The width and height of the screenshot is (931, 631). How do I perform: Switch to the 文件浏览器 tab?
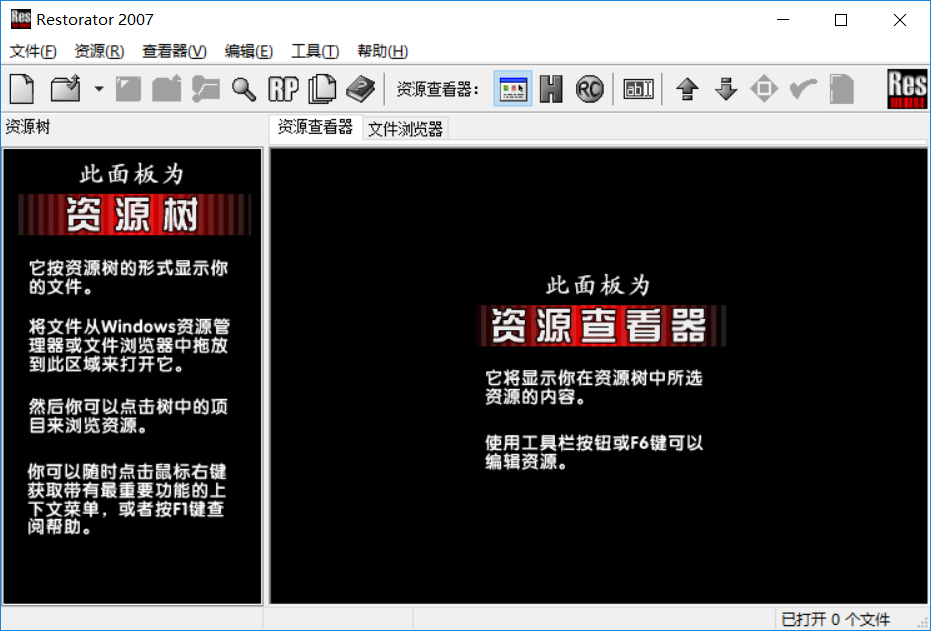pos(406,129)
